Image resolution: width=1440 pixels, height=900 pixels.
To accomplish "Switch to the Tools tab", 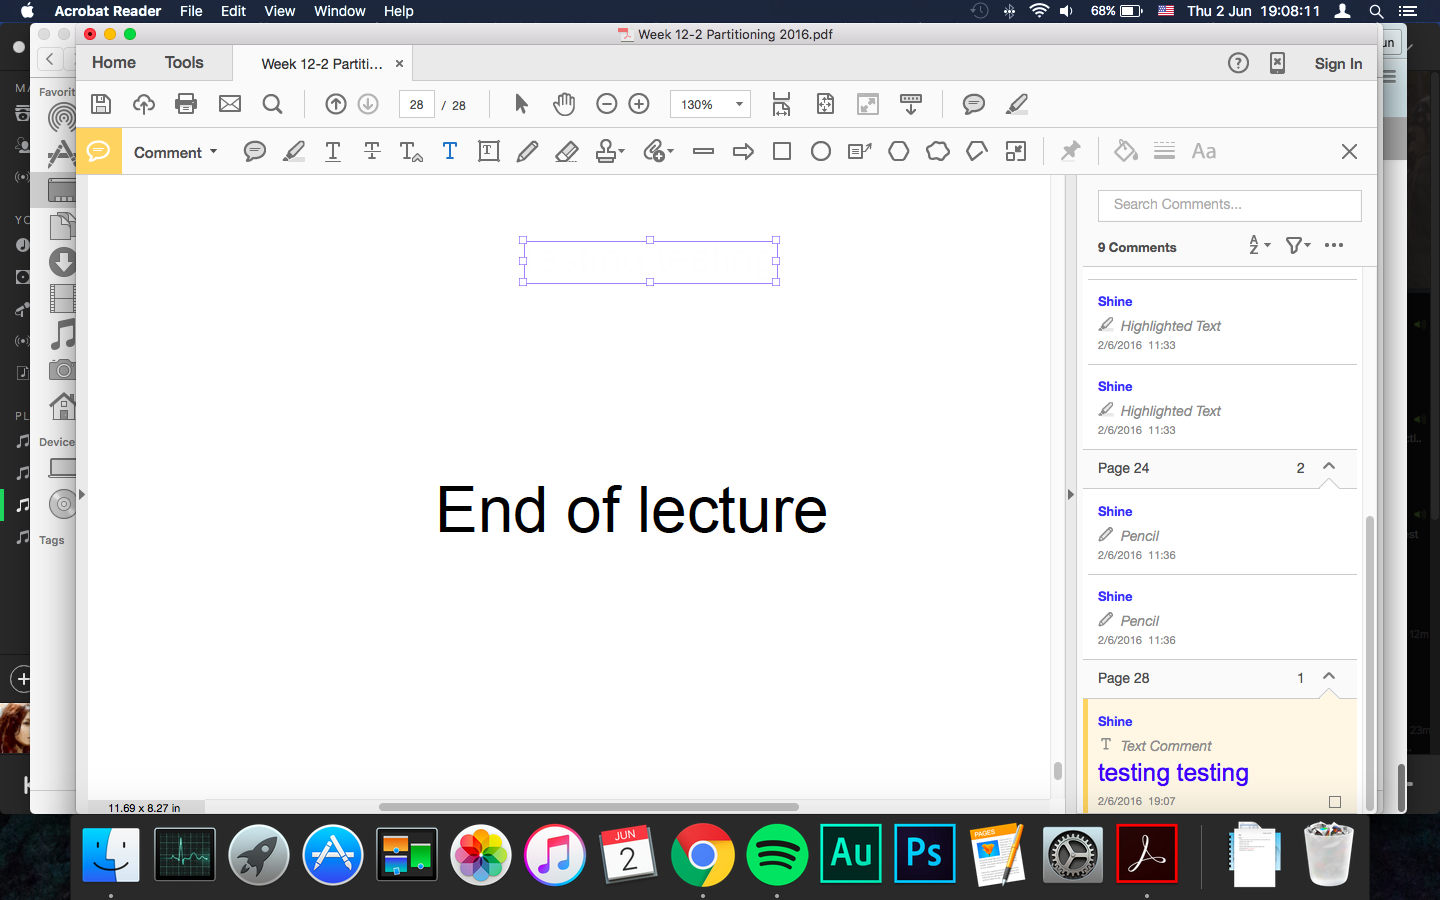I will tap(184, 62).
